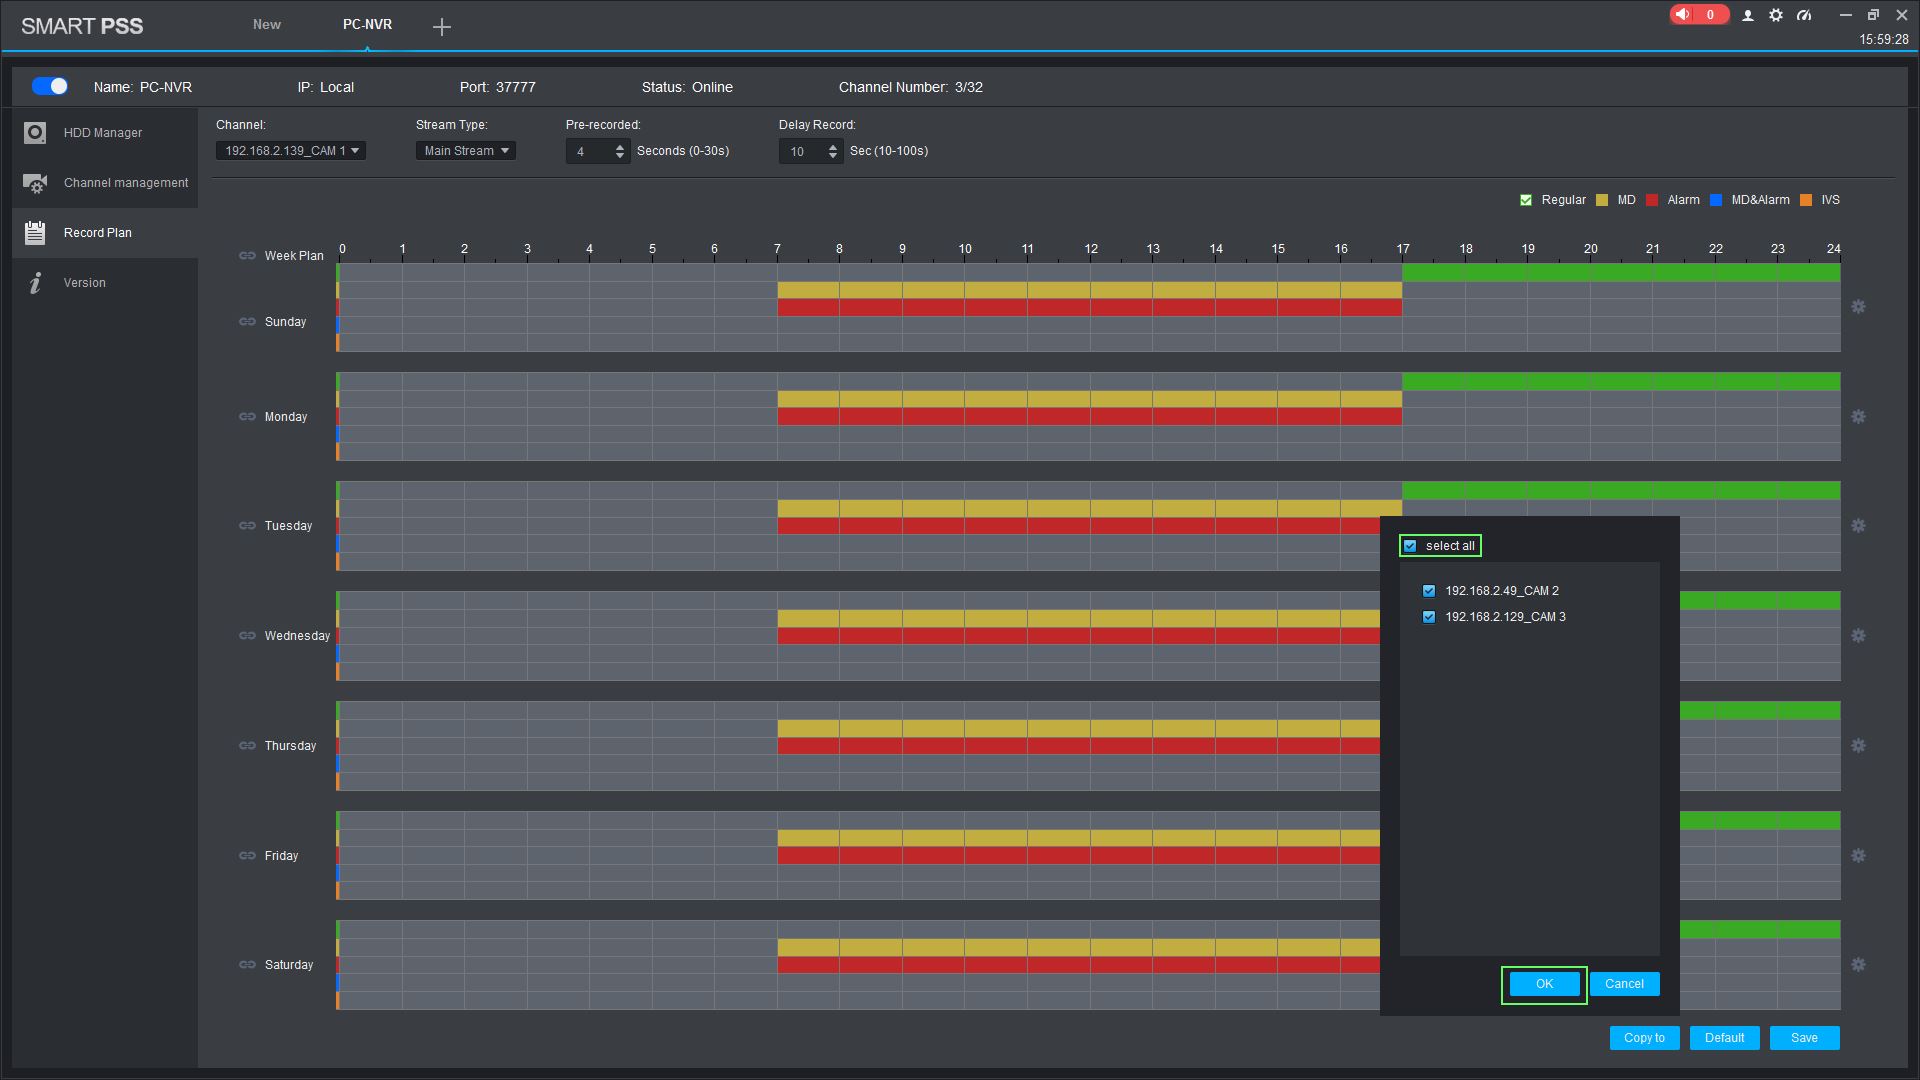
Task: Expand the Channel dropdown
Action: [x=291, y=151]
